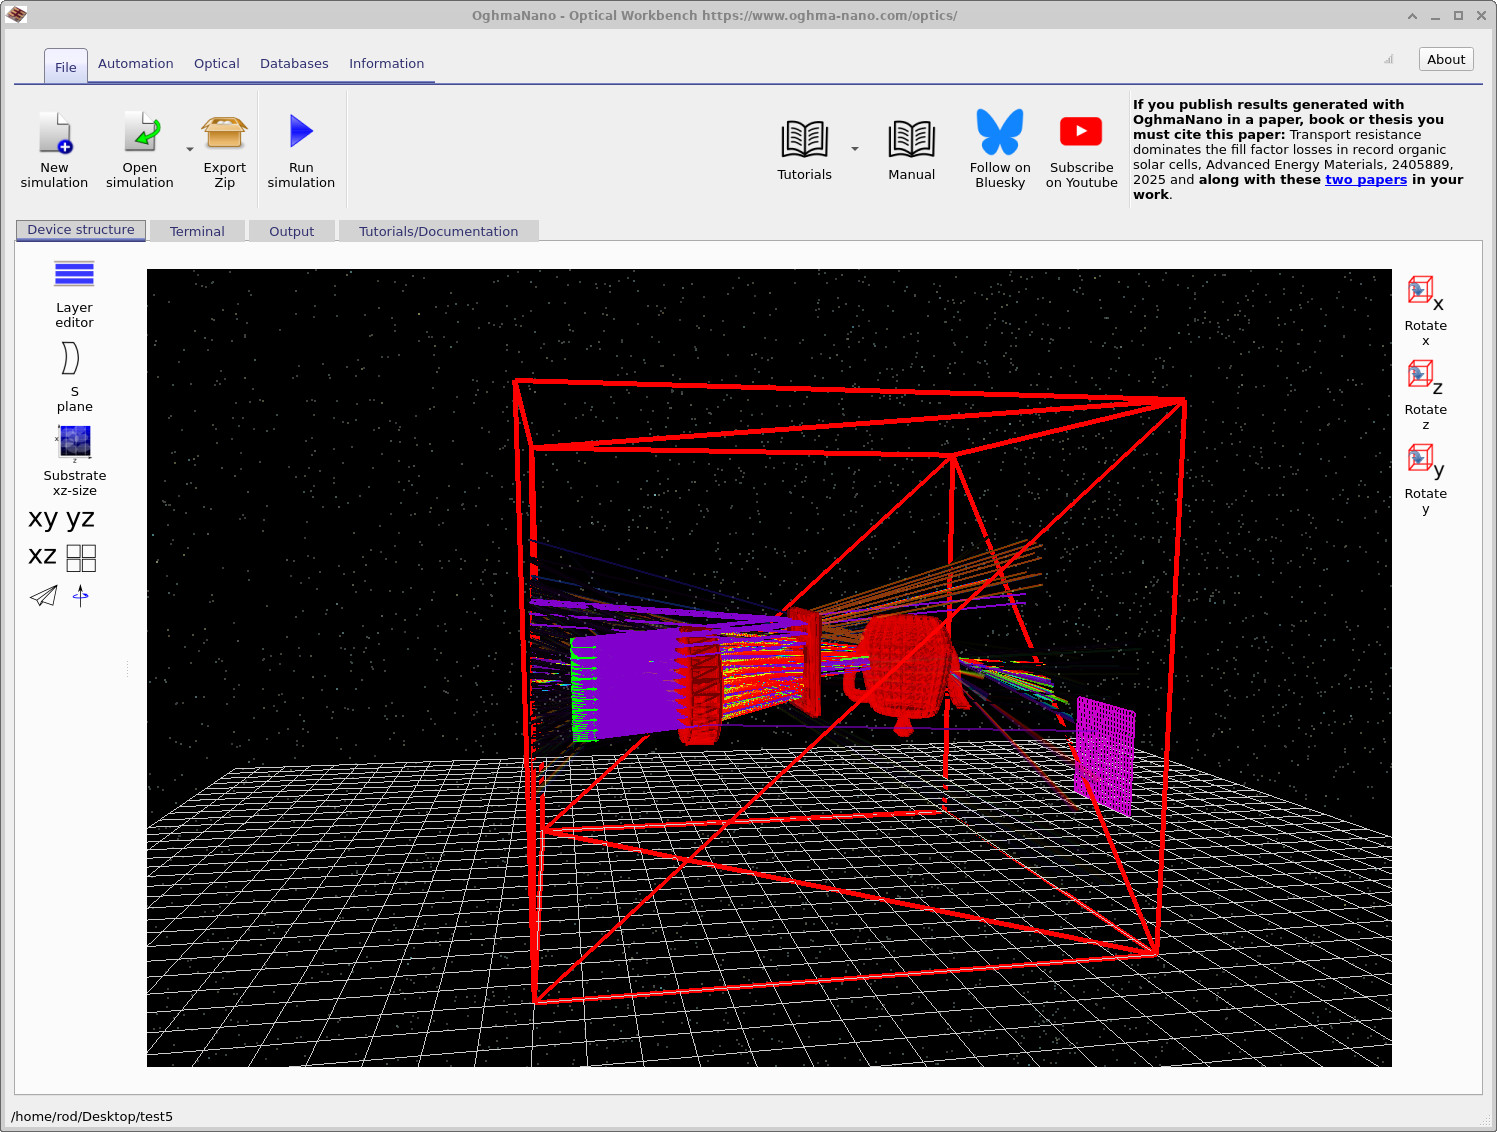Open the two papers link
The image size is (1497, 1132).
[1366, 179]
